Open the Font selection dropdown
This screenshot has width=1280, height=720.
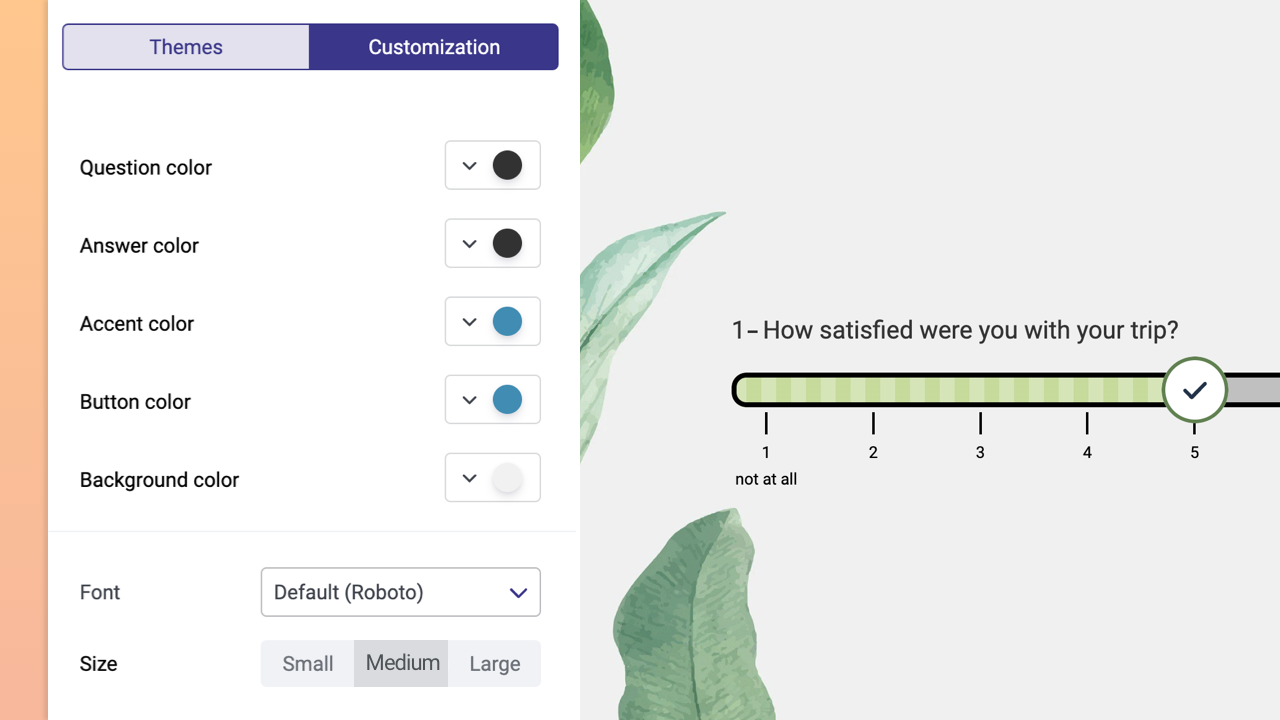pos(400,592)
